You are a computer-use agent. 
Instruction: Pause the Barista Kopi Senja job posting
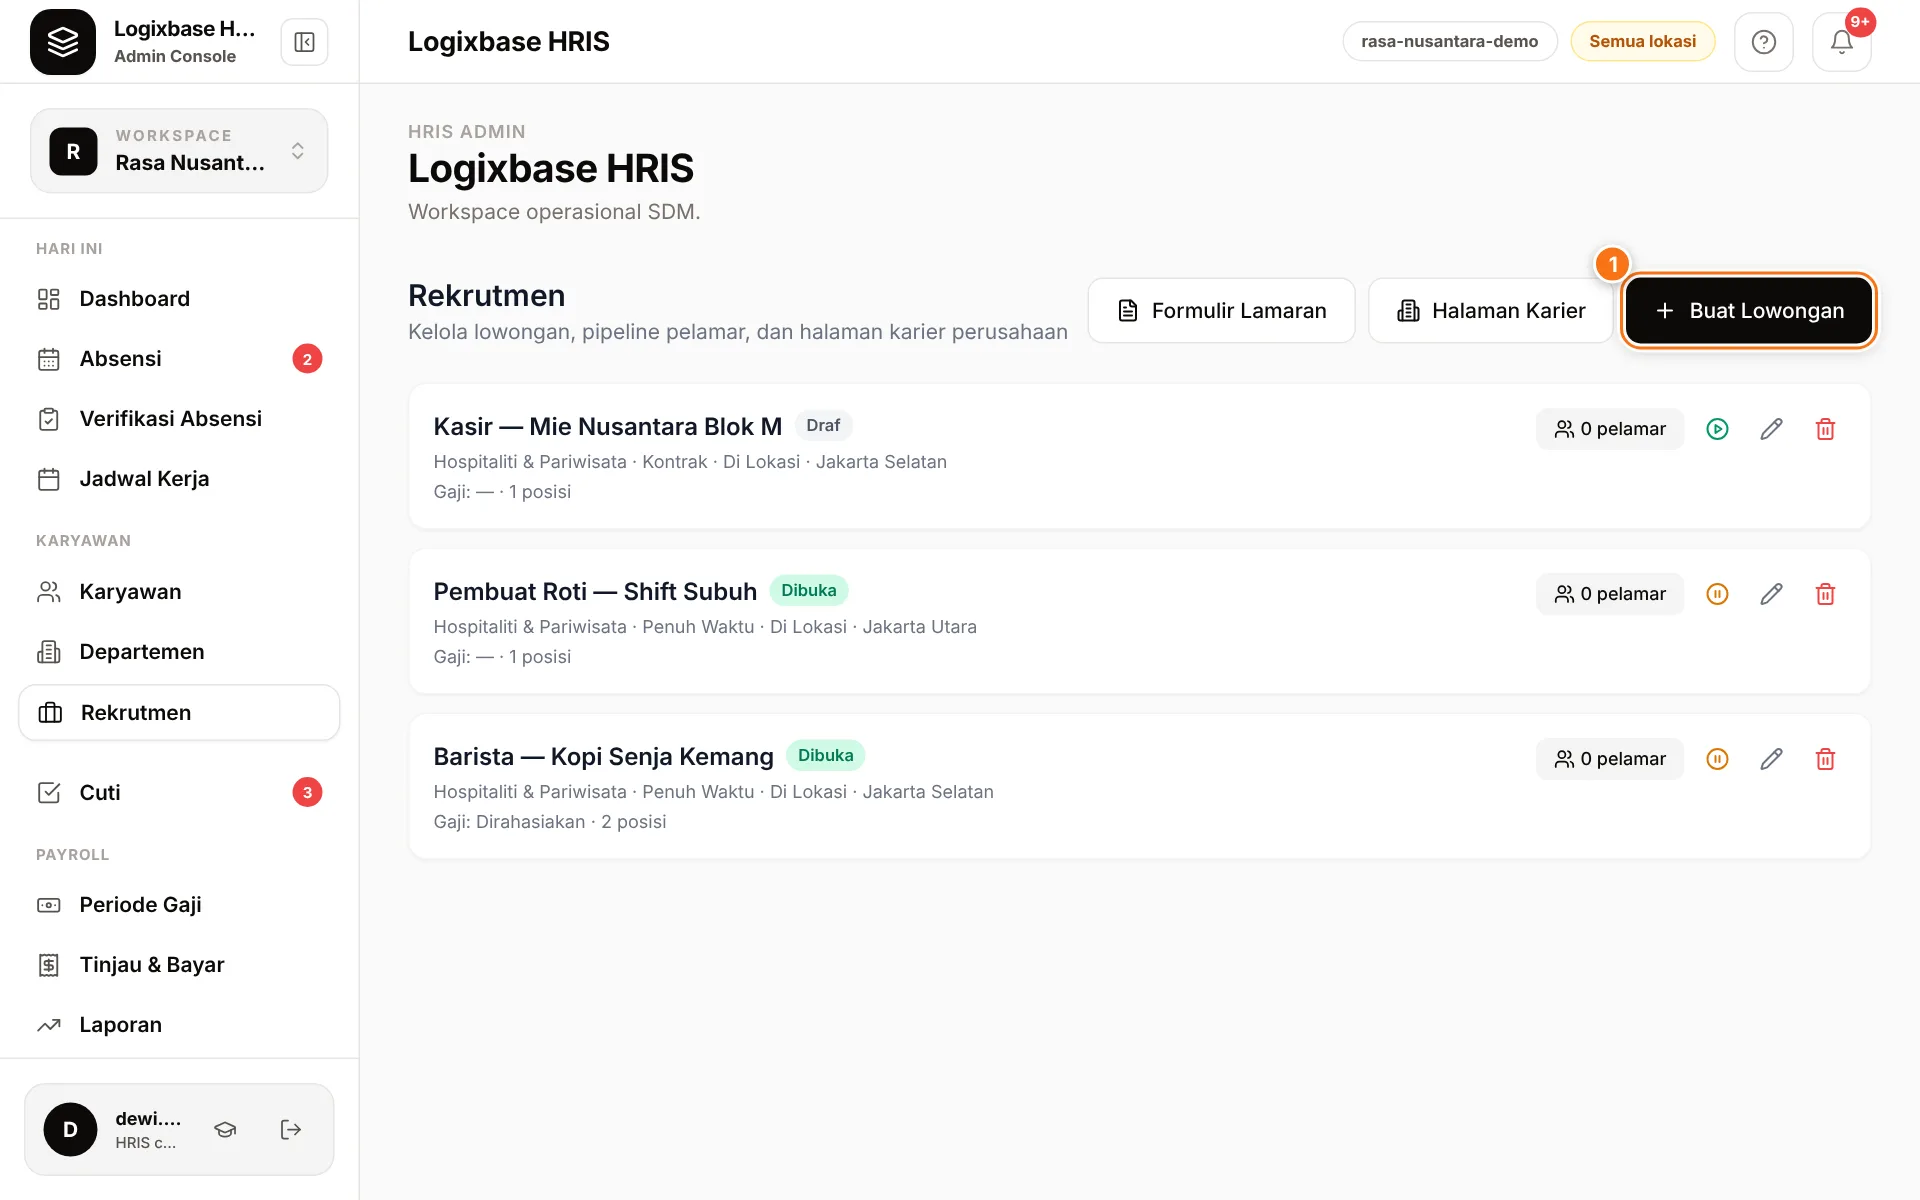coord(1717,759)
